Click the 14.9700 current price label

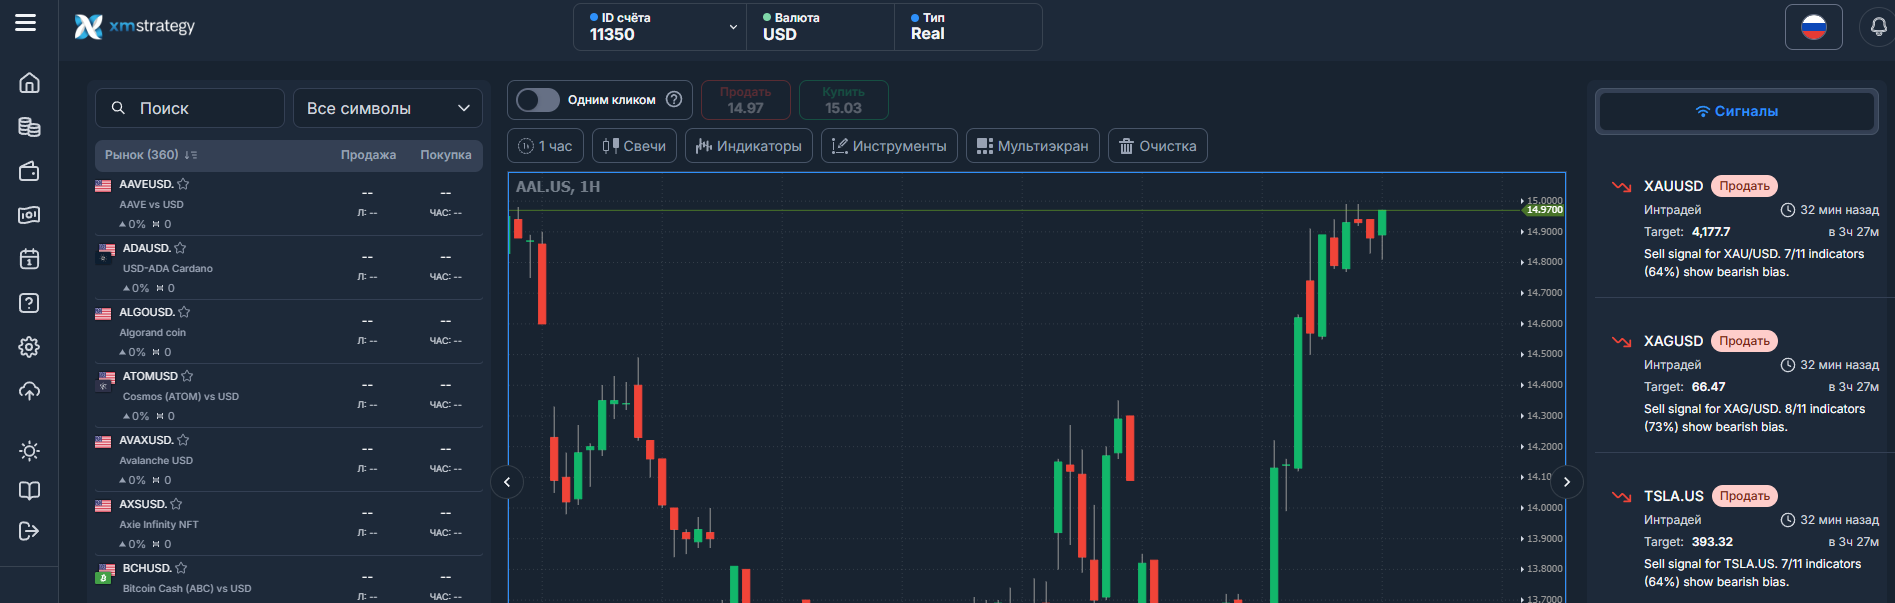coord(1544,210)
